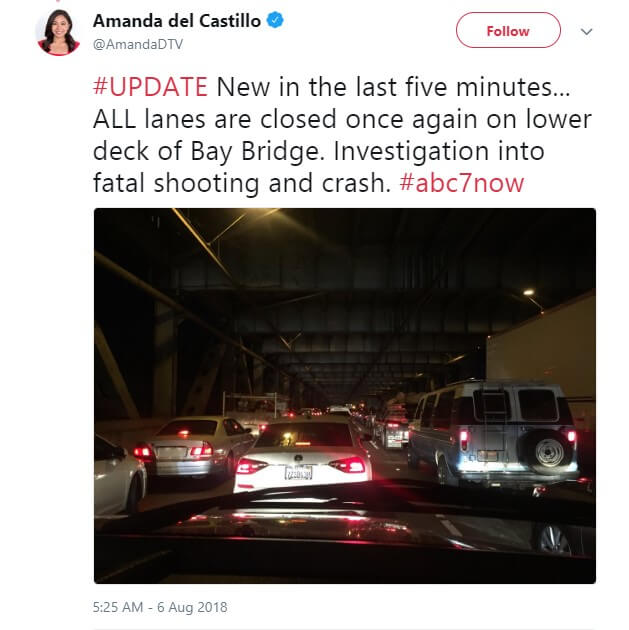The width and height of the screenshot is (629, 630).
Task: Click the gray van's spare tire in photo
Action: 549,452
